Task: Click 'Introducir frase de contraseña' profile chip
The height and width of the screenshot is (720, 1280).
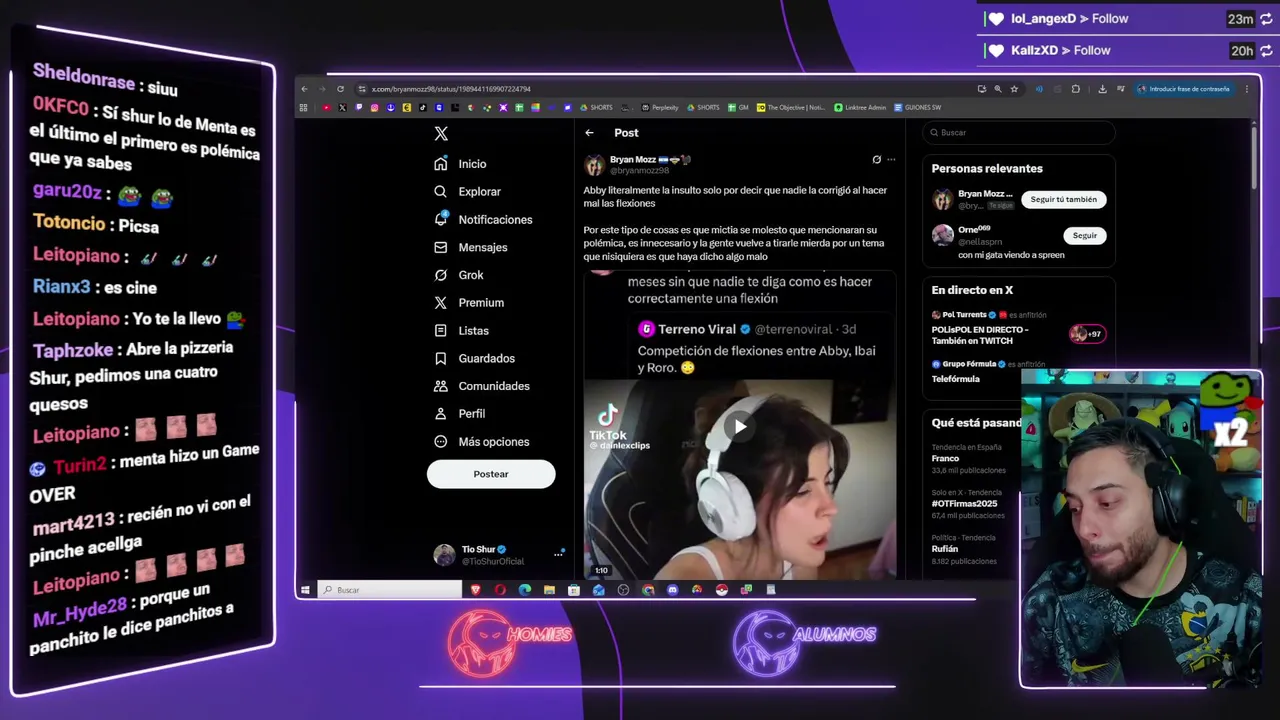Action: 1185,89
